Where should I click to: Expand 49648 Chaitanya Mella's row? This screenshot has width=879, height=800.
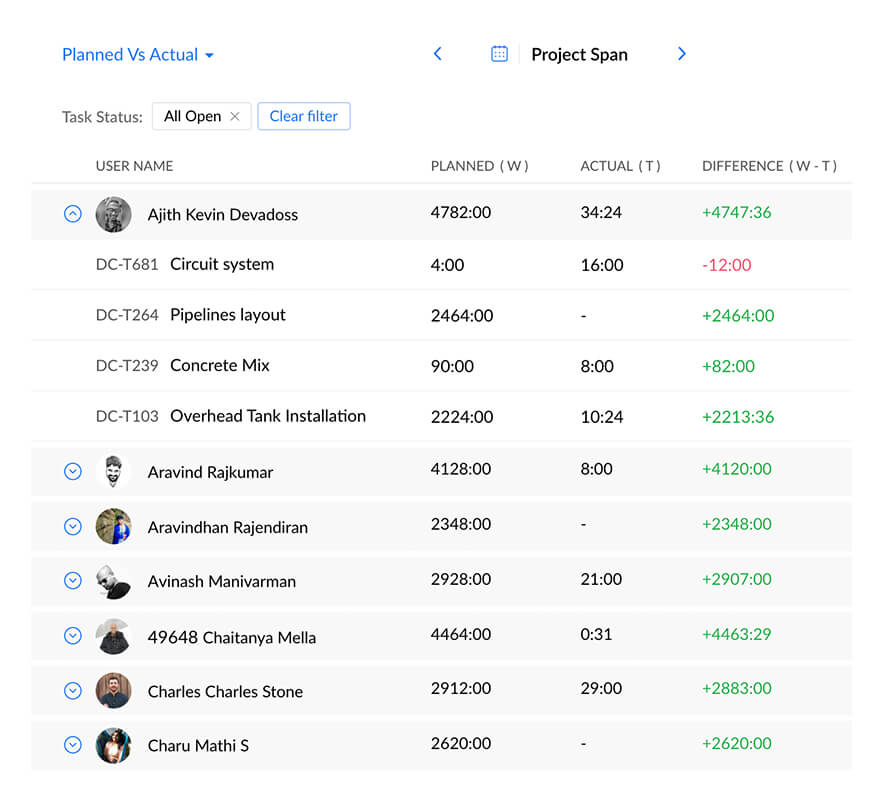pos(72,636)
